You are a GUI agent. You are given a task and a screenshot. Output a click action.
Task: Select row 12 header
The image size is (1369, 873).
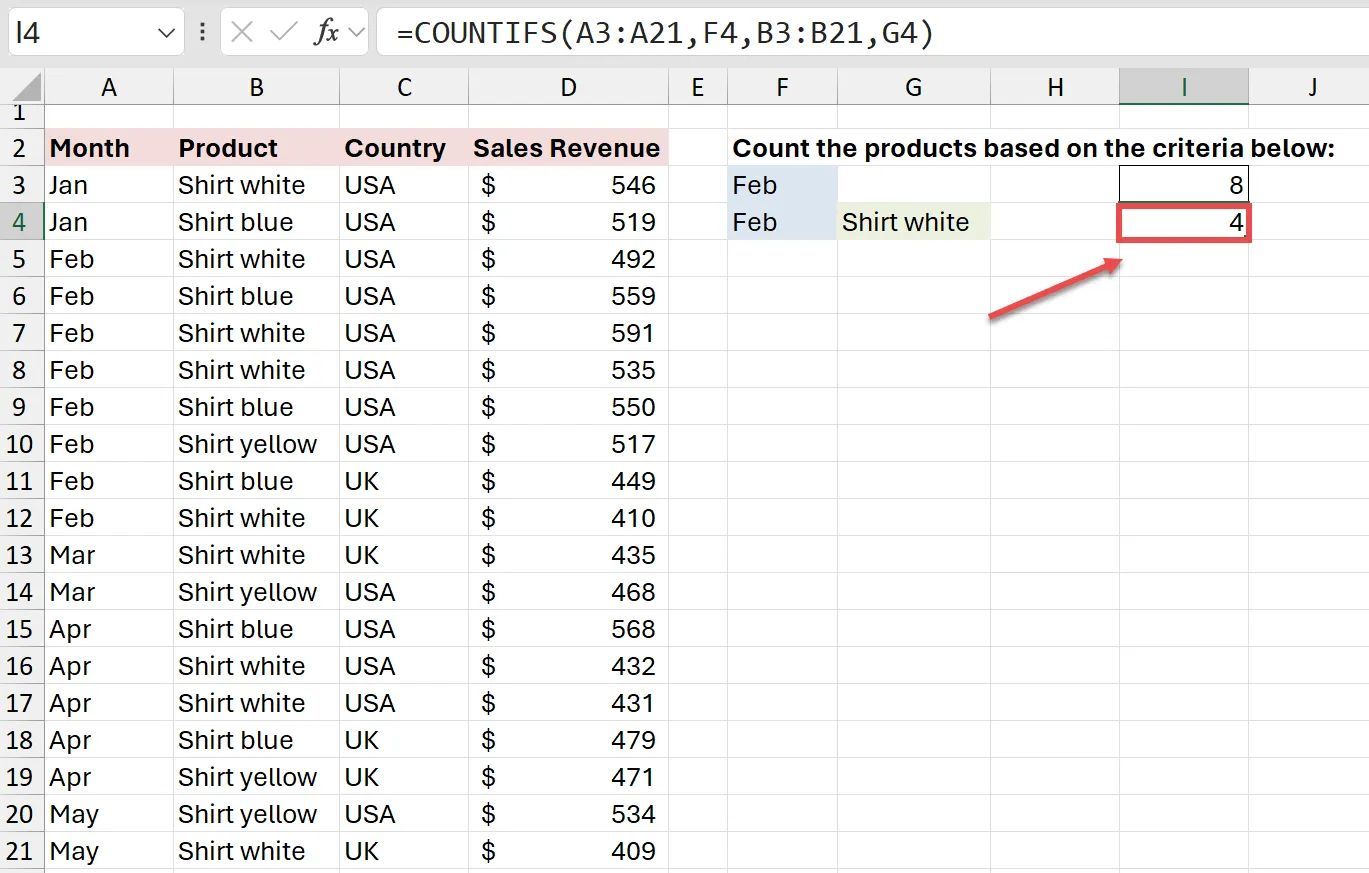[21, 518]
